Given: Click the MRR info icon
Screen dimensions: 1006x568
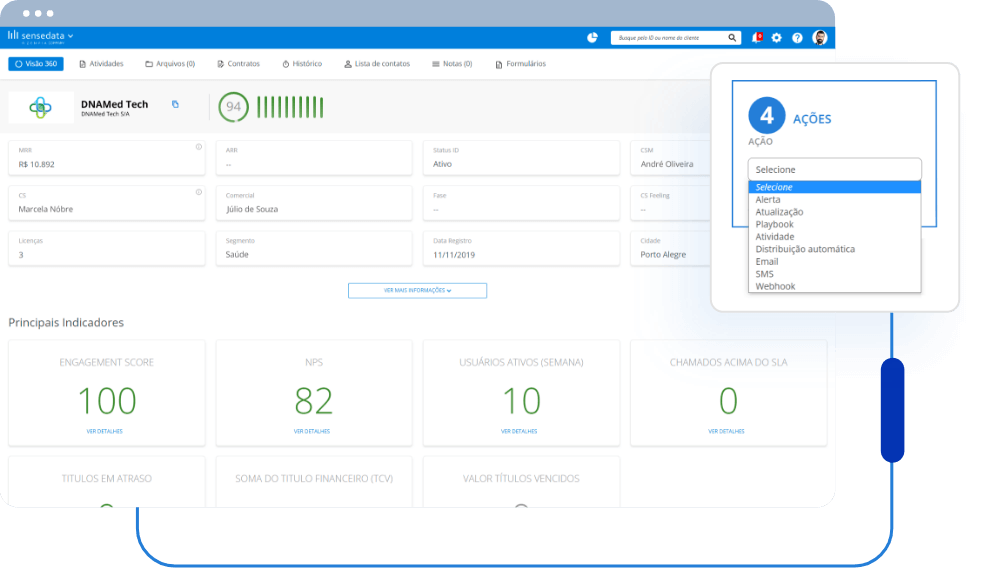Looking at the screenshot, I should tap(199, 147).
